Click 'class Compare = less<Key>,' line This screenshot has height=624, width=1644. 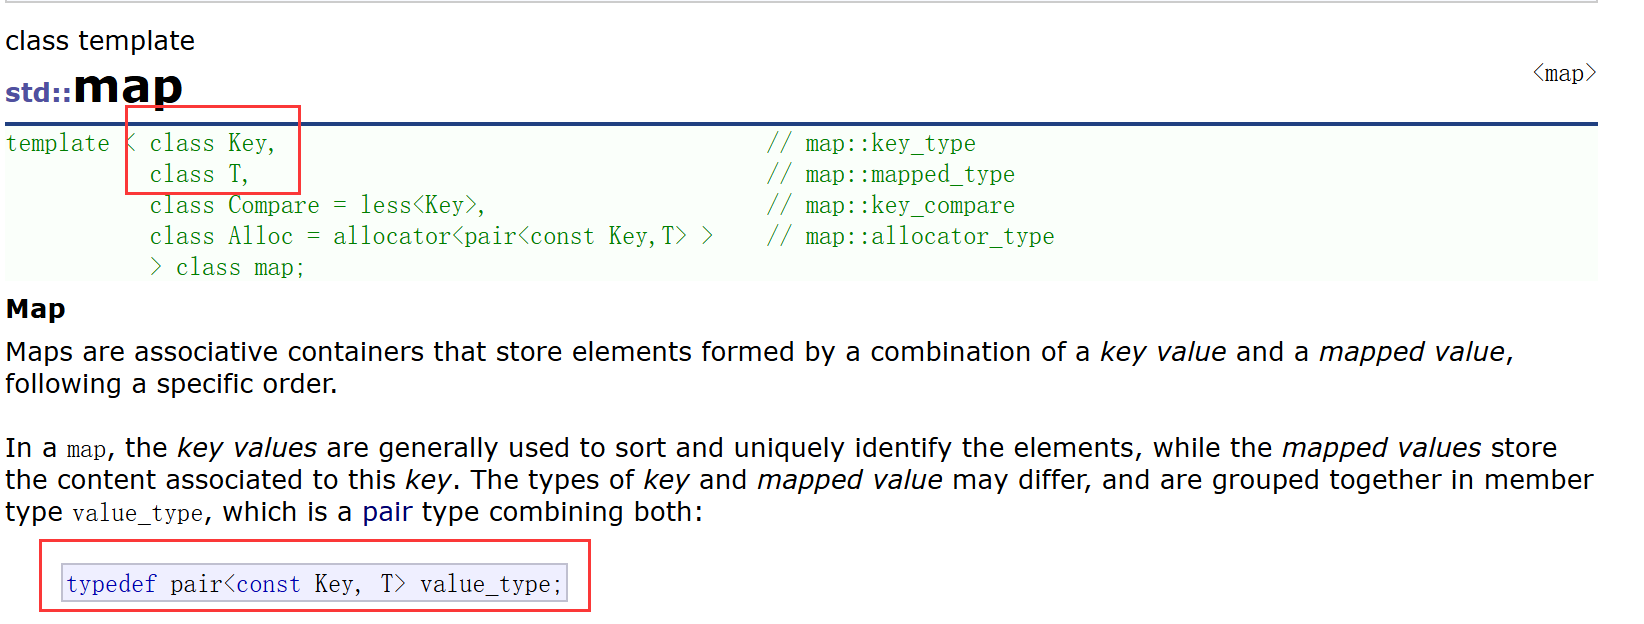tap(317, 206)
